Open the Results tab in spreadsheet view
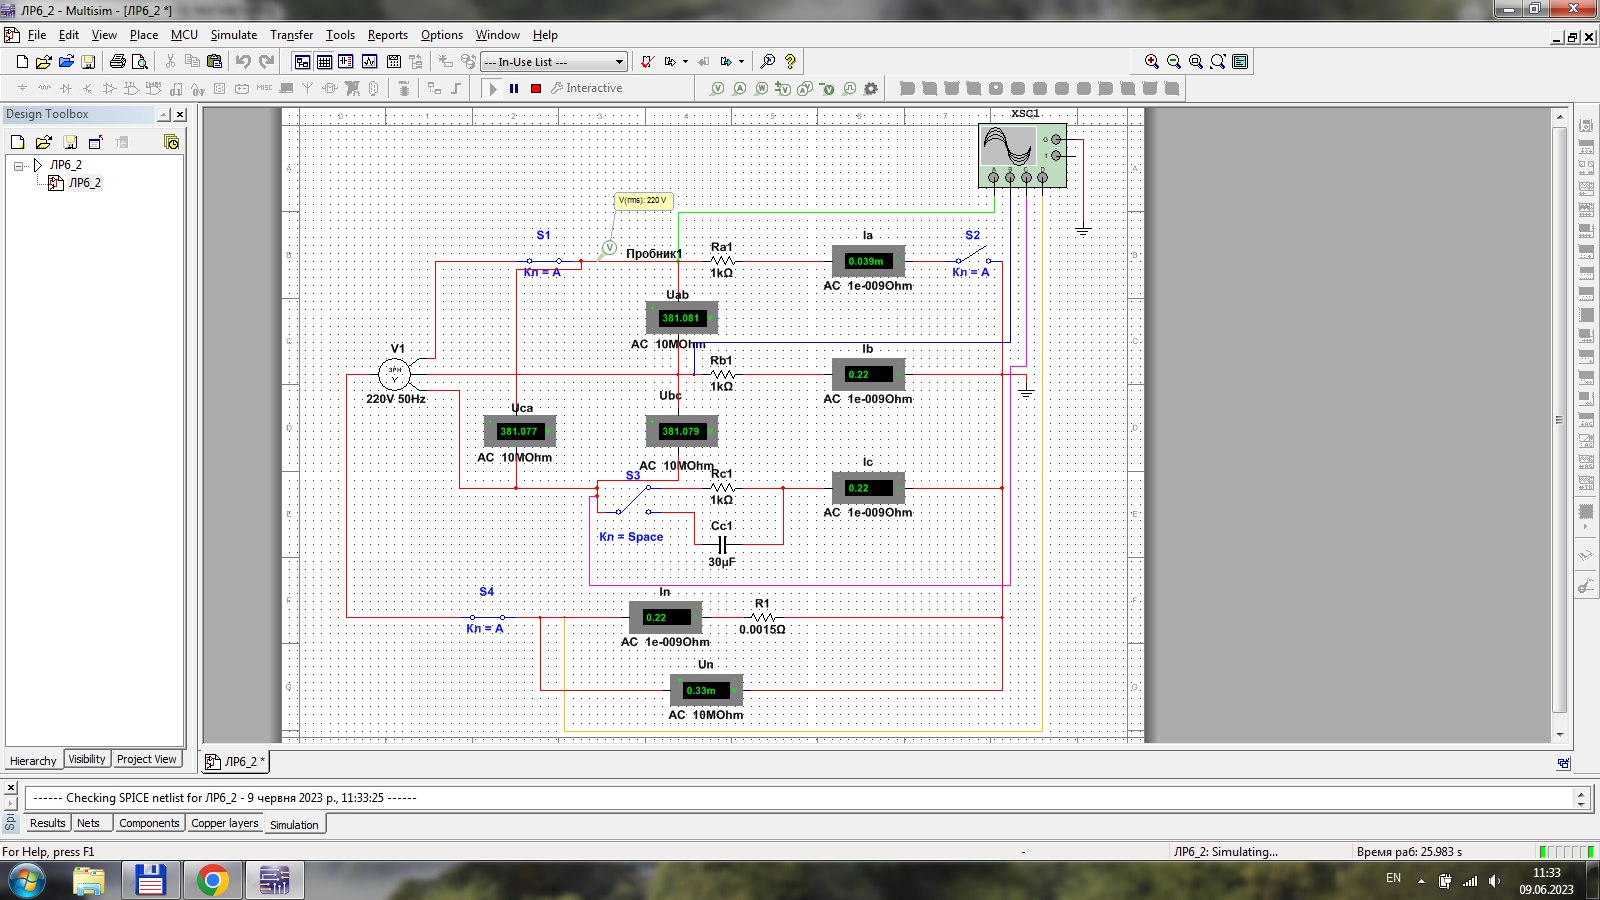This screenshot has width=1600, height=900. [x=47, y=823]
